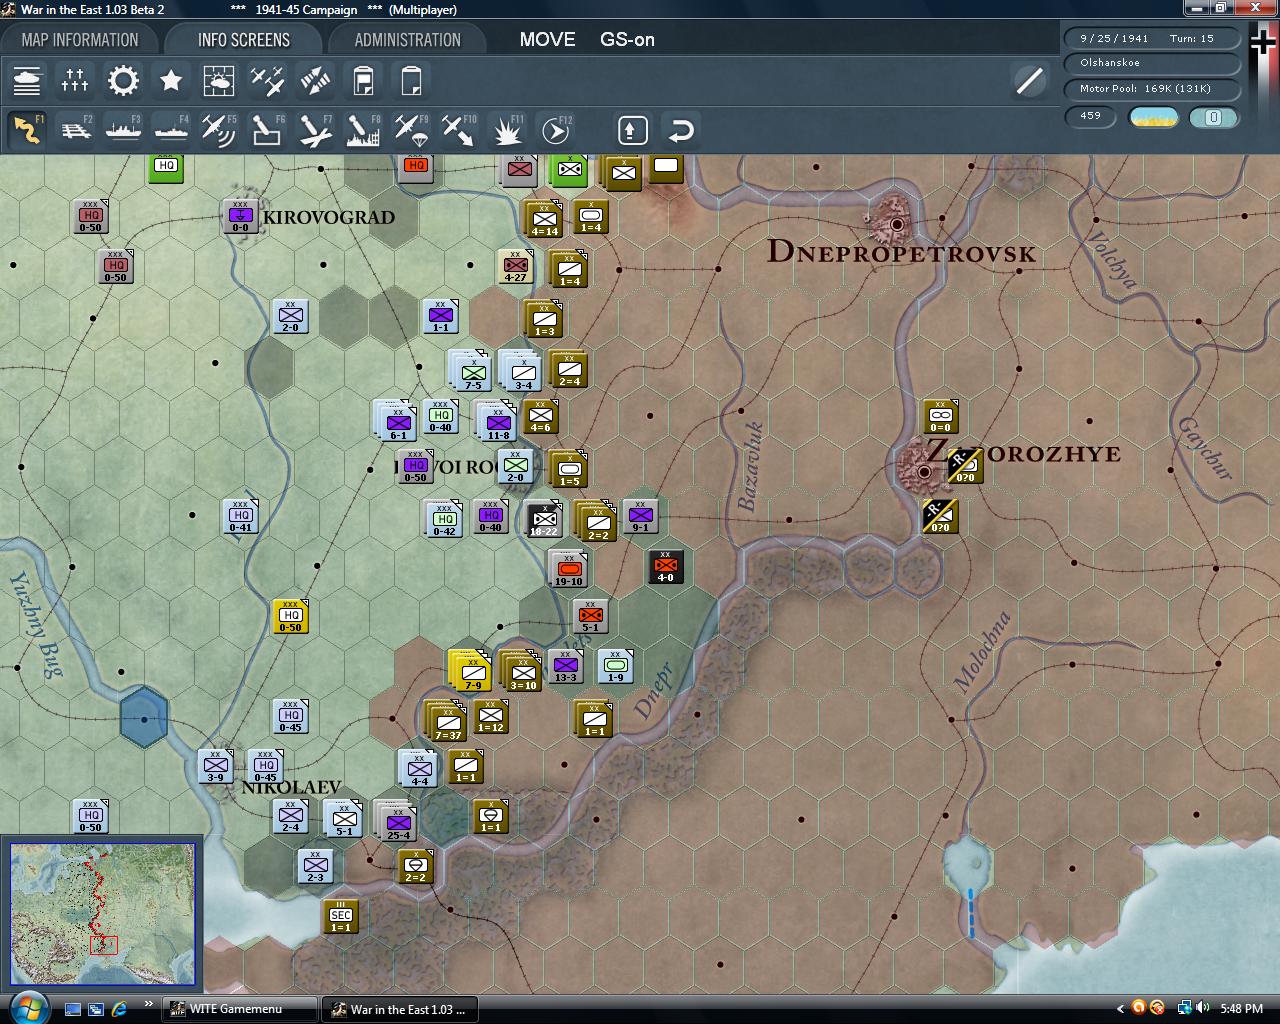Click the clear weather ground indicator
1280x1024 pixels.
click(x=1154, y=117)
